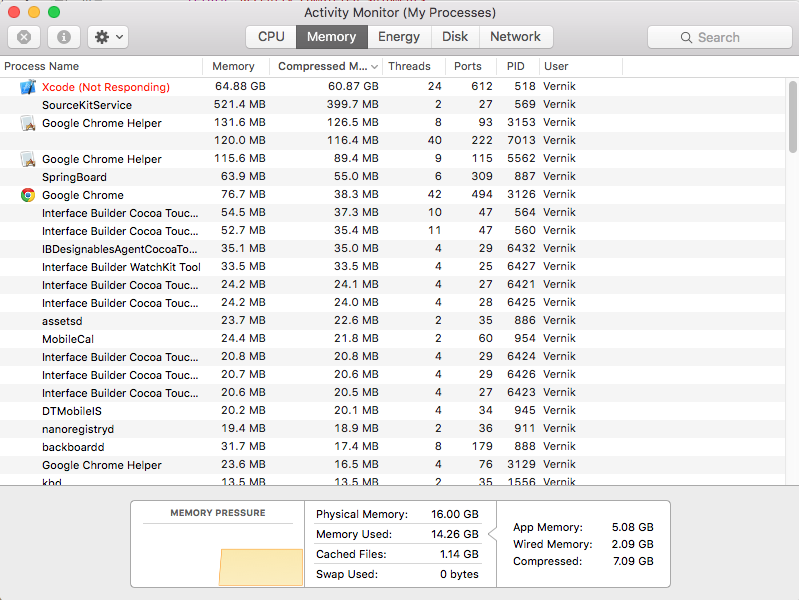
Task: Click the vertical scrollbar thumb
Action: click(792, 116)
